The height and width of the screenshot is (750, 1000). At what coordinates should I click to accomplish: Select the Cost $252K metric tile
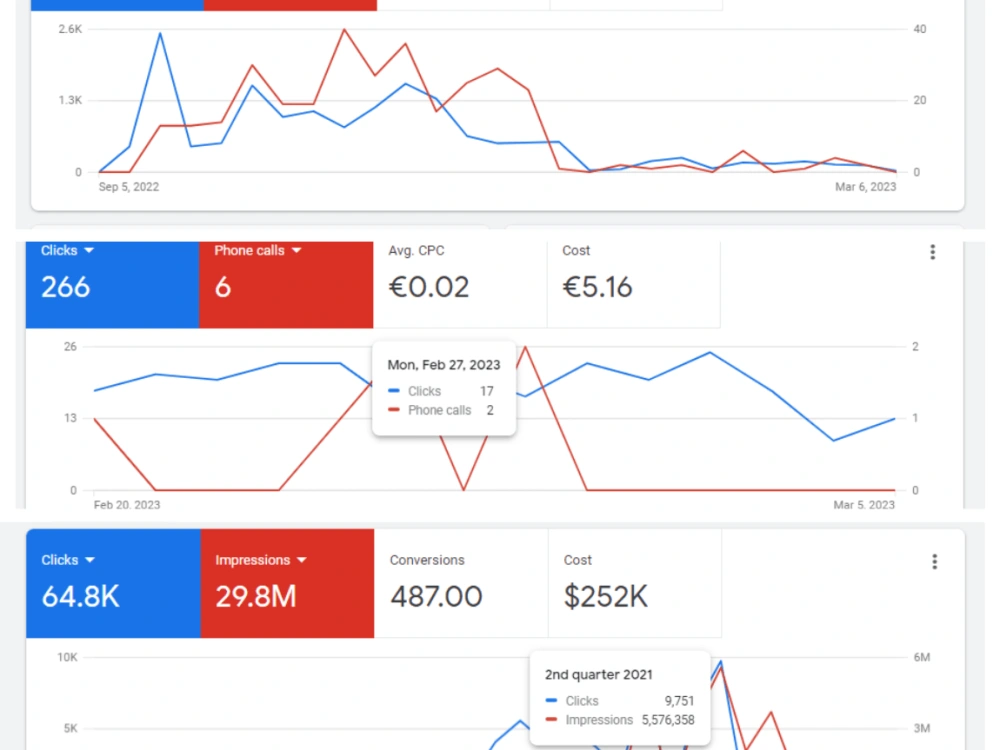(635, 583)
